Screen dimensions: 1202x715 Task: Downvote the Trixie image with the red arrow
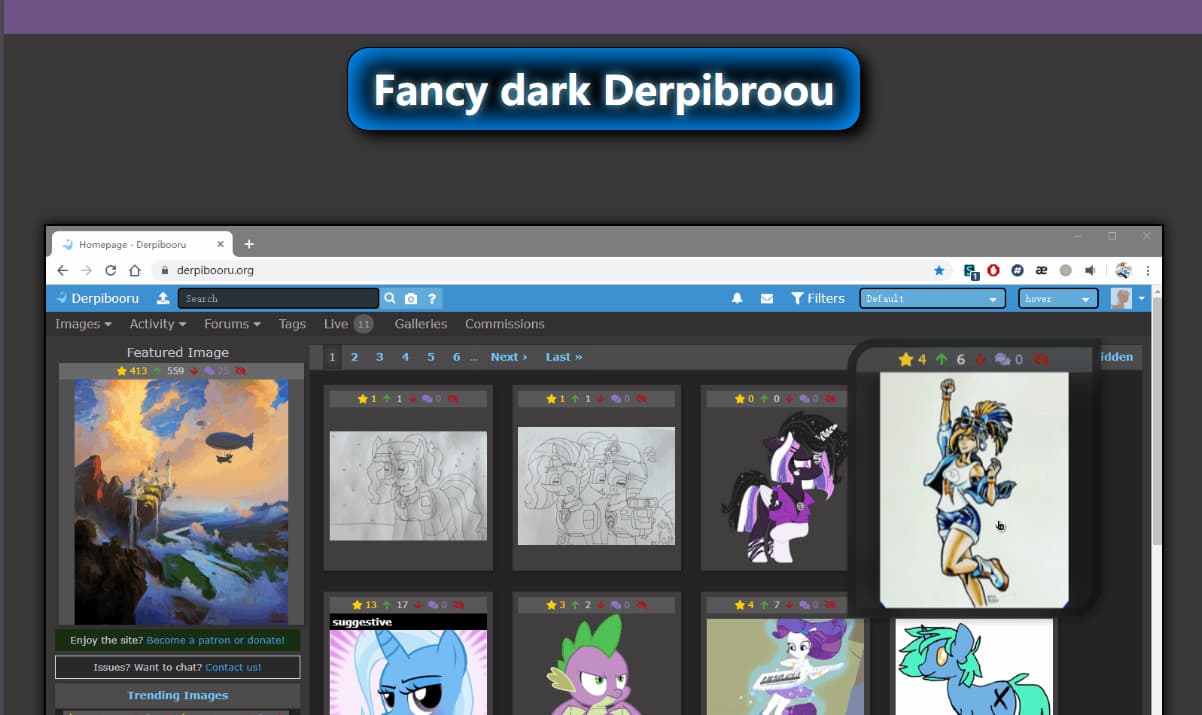coord(417,605)
